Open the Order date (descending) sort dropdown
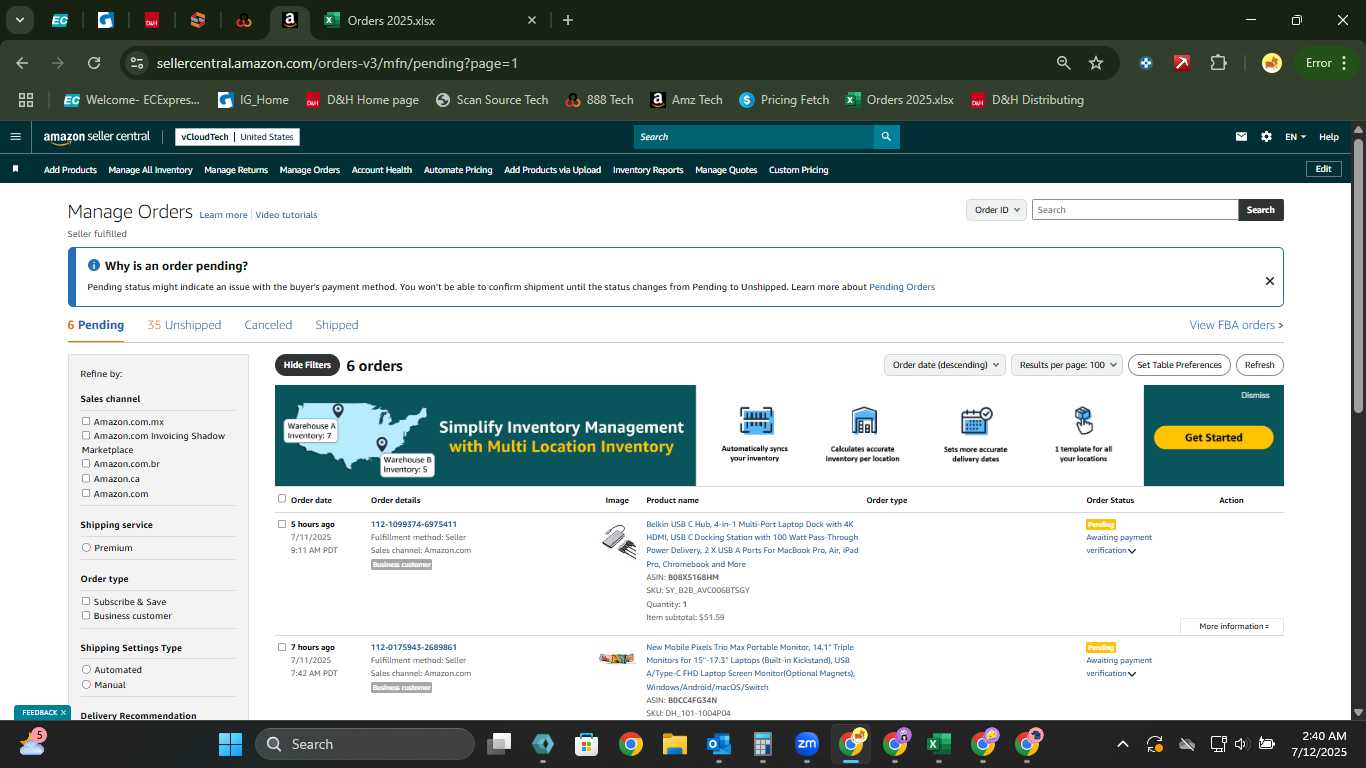This screenshot has height=768, width=1366. pyautogui.click(x=944, y=365)
